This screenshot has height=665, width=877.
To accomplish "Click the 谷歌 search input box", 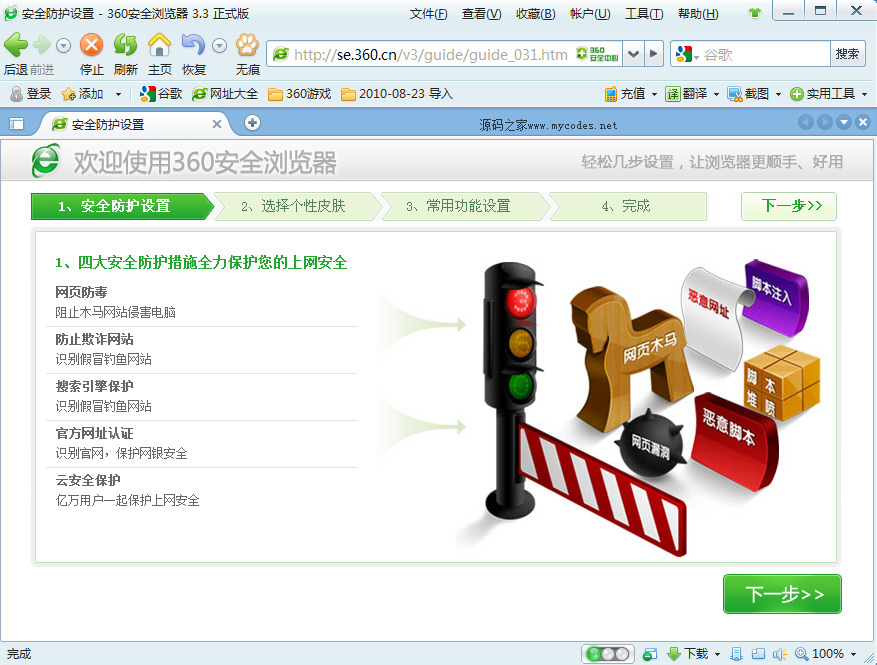I will click(765, 54).
